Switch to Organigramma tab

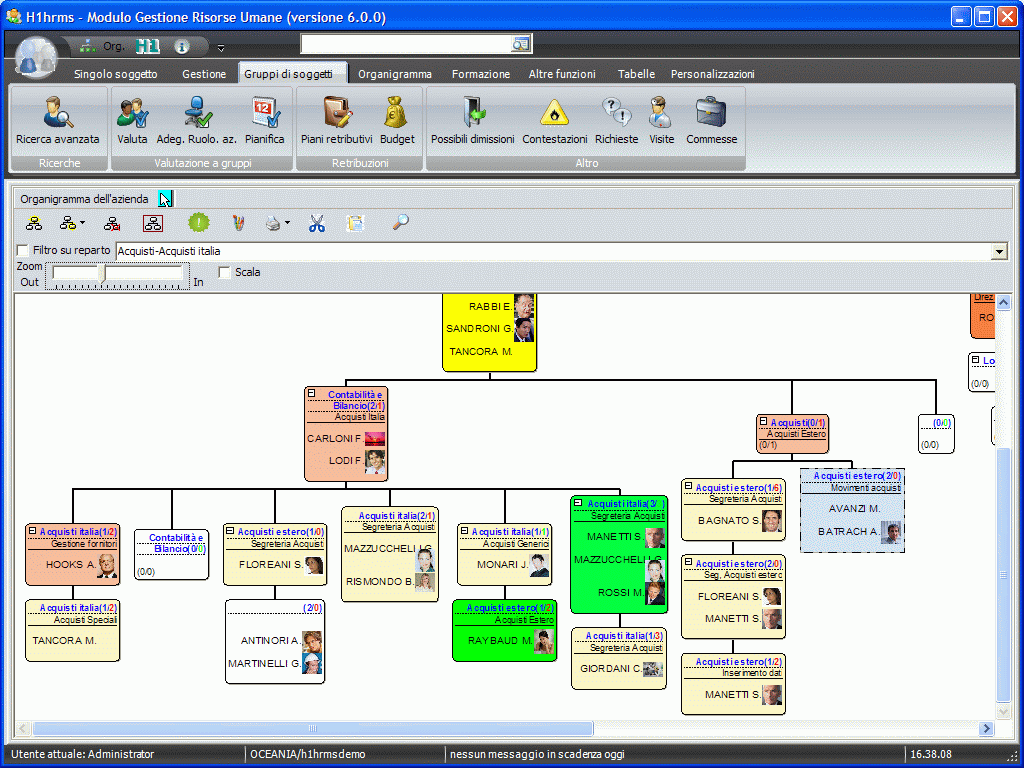point(394,74)
